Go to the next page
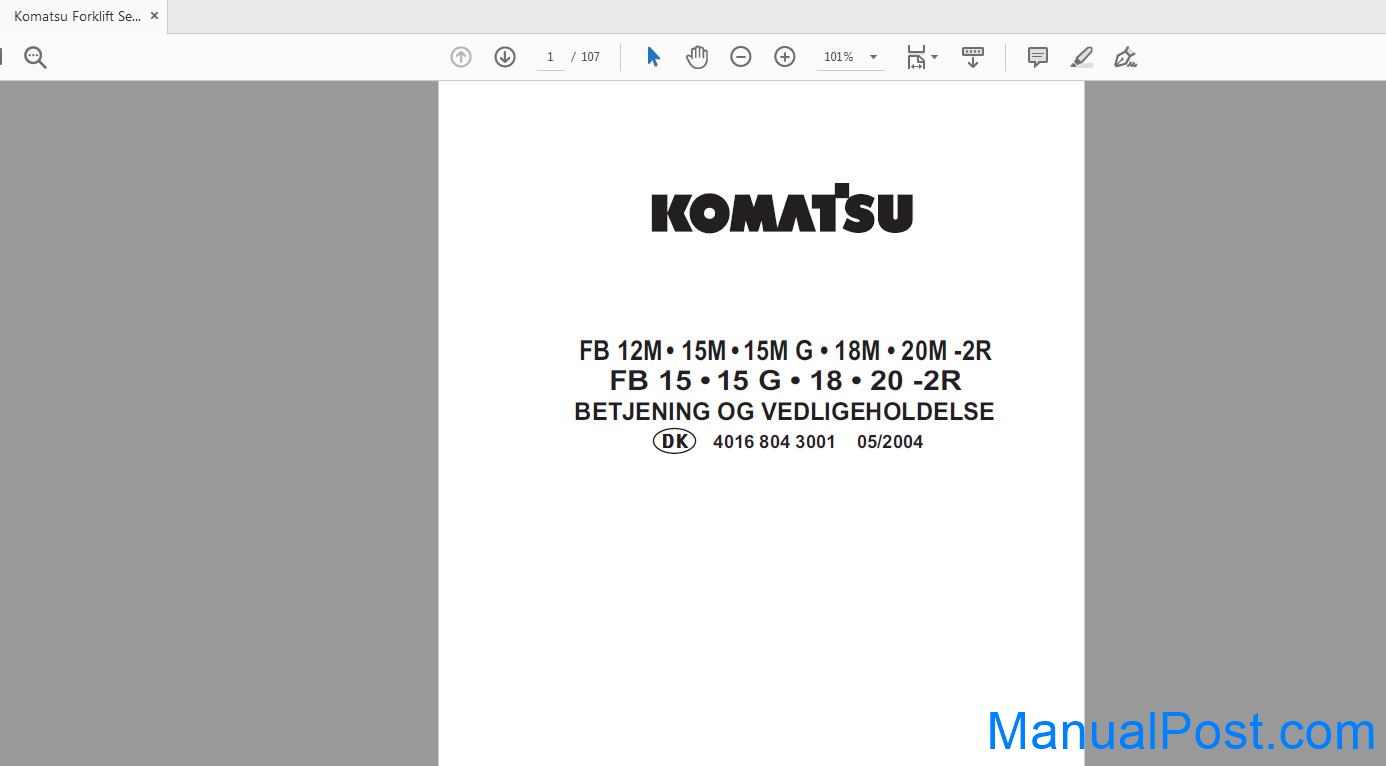The height and width of the screenshot is (766, 1386). 505,57
